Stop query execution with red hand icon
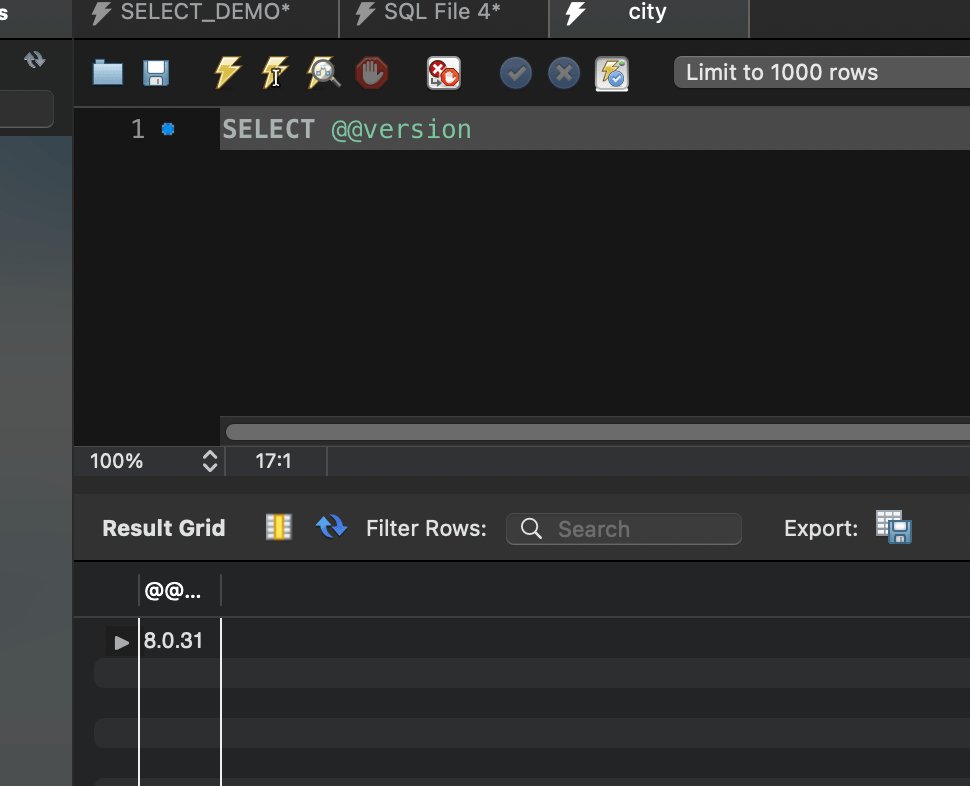 372,73
